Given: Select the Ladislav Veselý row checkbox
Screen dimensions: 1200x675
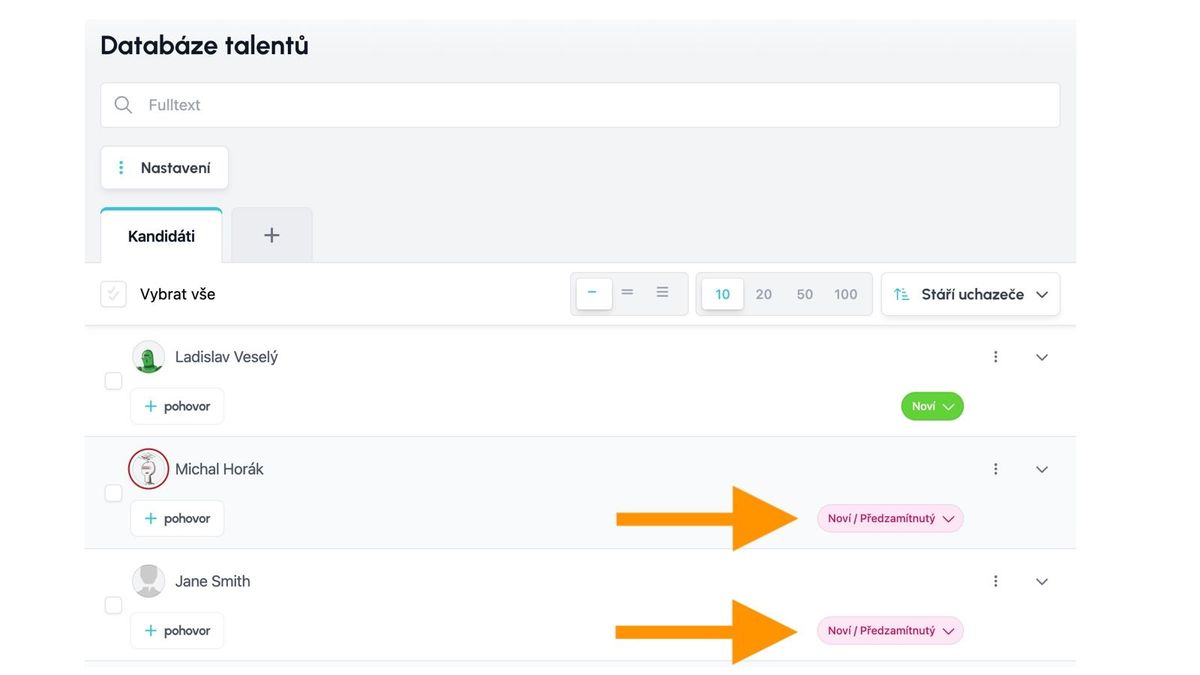Looking at the screenshot, I should point(113,381).
